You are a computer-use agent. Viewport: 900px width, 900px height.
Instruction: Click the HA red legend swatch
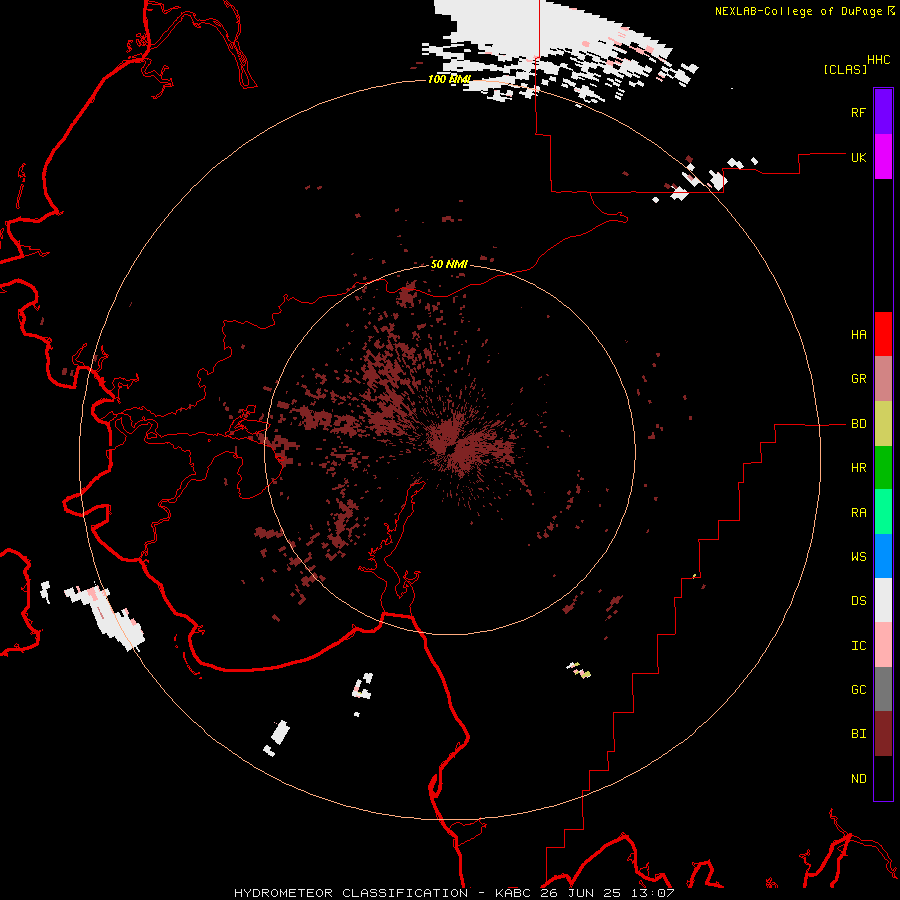pyautogui.click(x=883, y=334)
